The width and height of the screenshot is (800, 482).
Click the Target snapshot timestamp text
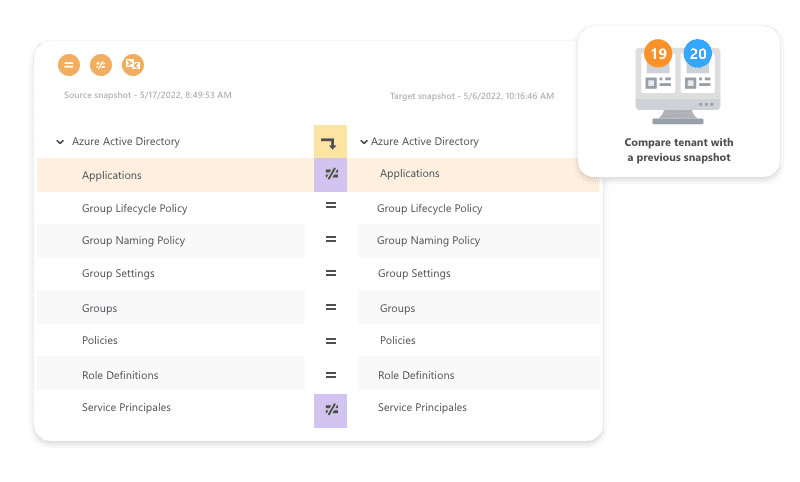coord(472,96)
